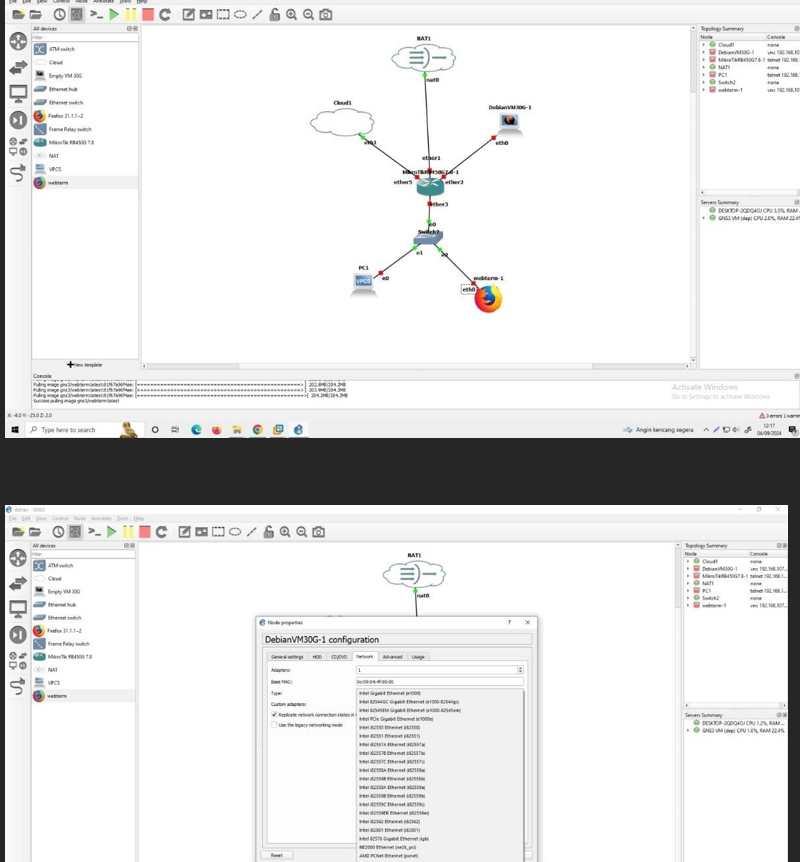This screenshot has width=800, height=862.
Task: Toggle Replicate network connection states checkbox
Action: click(274, 715)
